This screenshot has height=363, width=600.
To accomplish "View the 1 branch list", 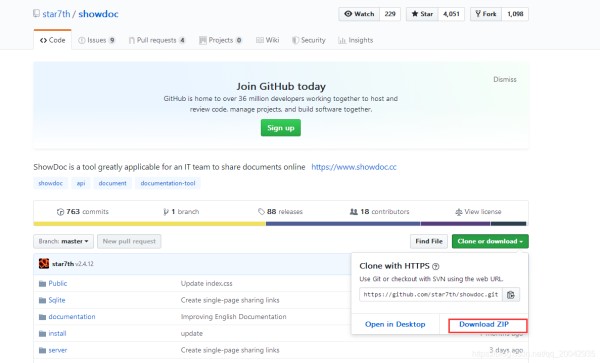I will click(181, 212).
